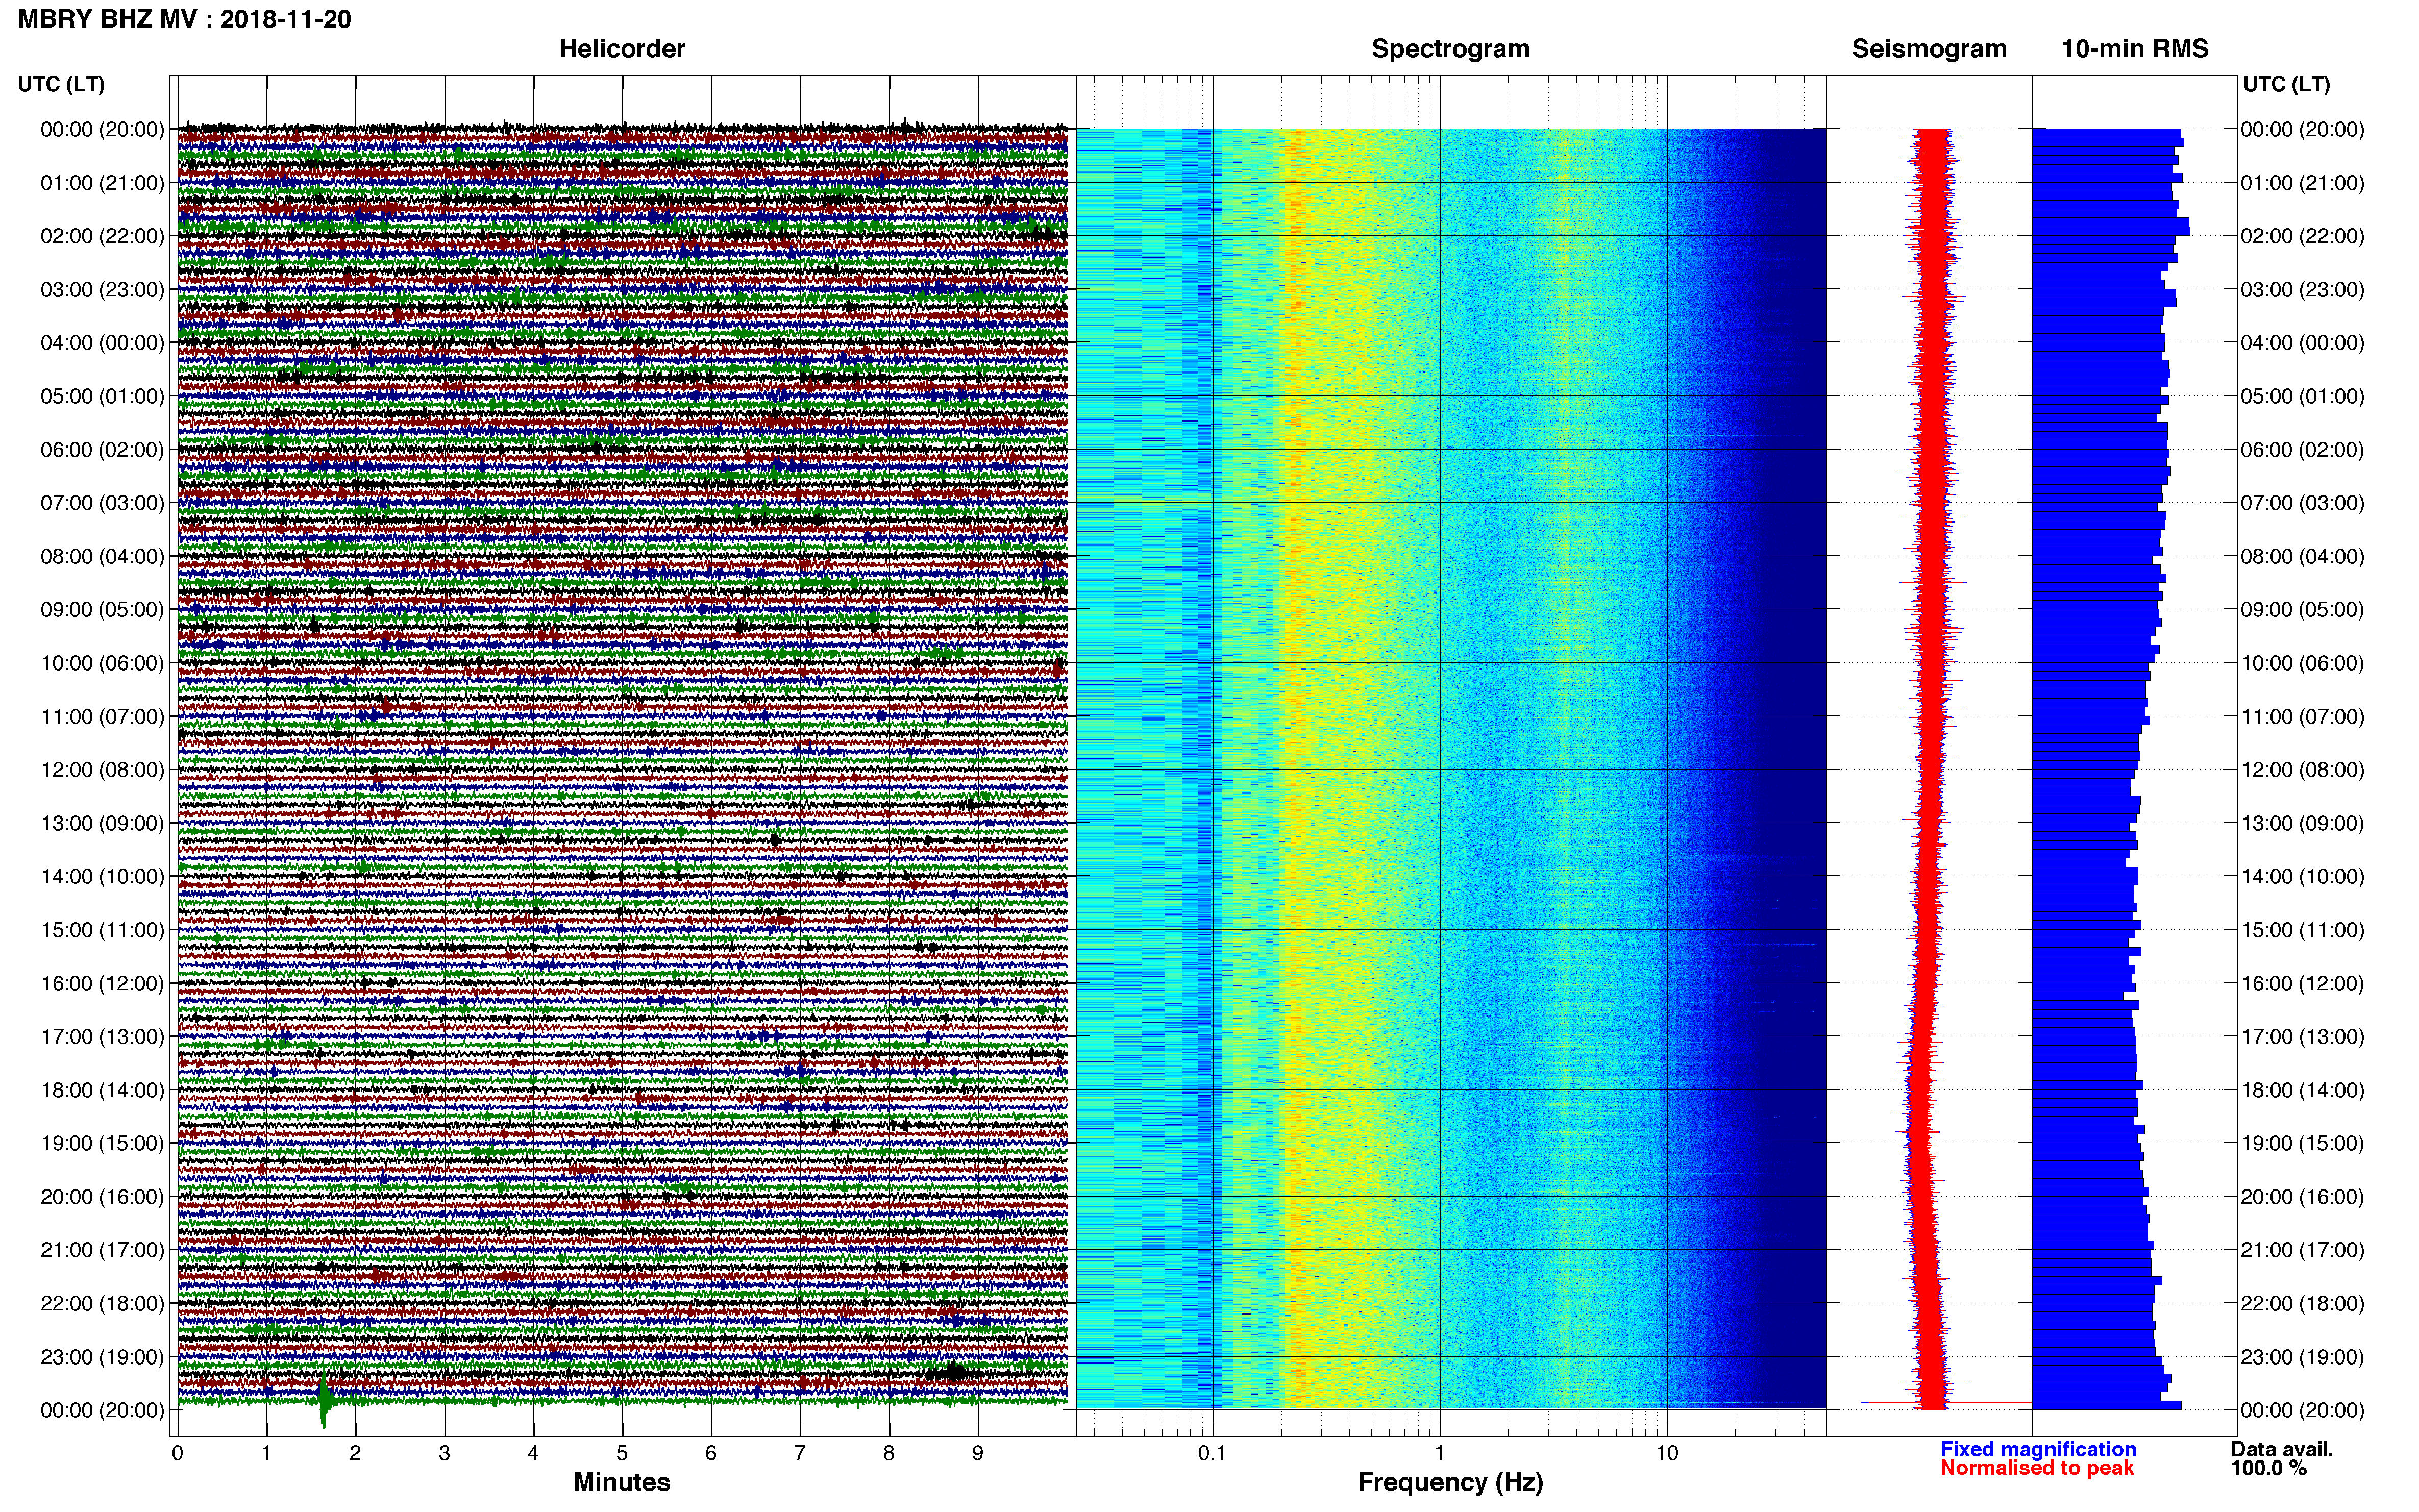The image size is (2419, 1512).
Task: Click left time label '01:00 (21:00)'
Action: (102, 183)
